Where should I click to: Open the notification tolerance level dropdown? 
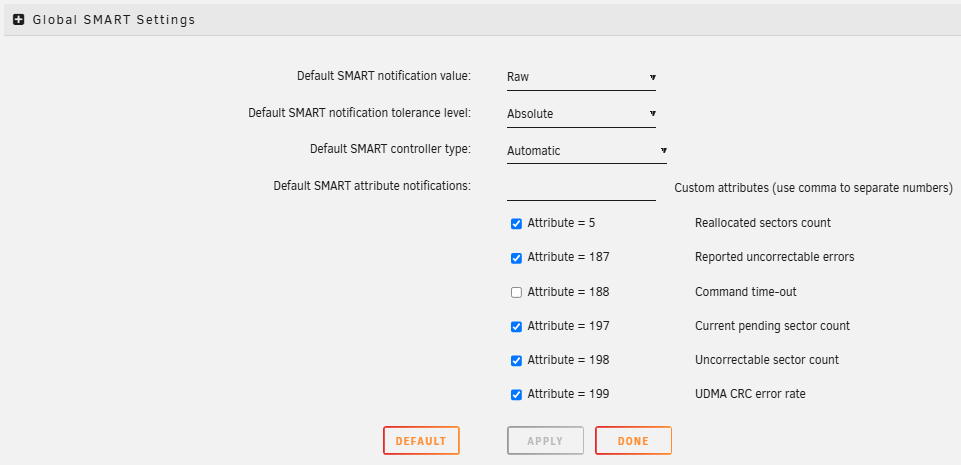581,114
